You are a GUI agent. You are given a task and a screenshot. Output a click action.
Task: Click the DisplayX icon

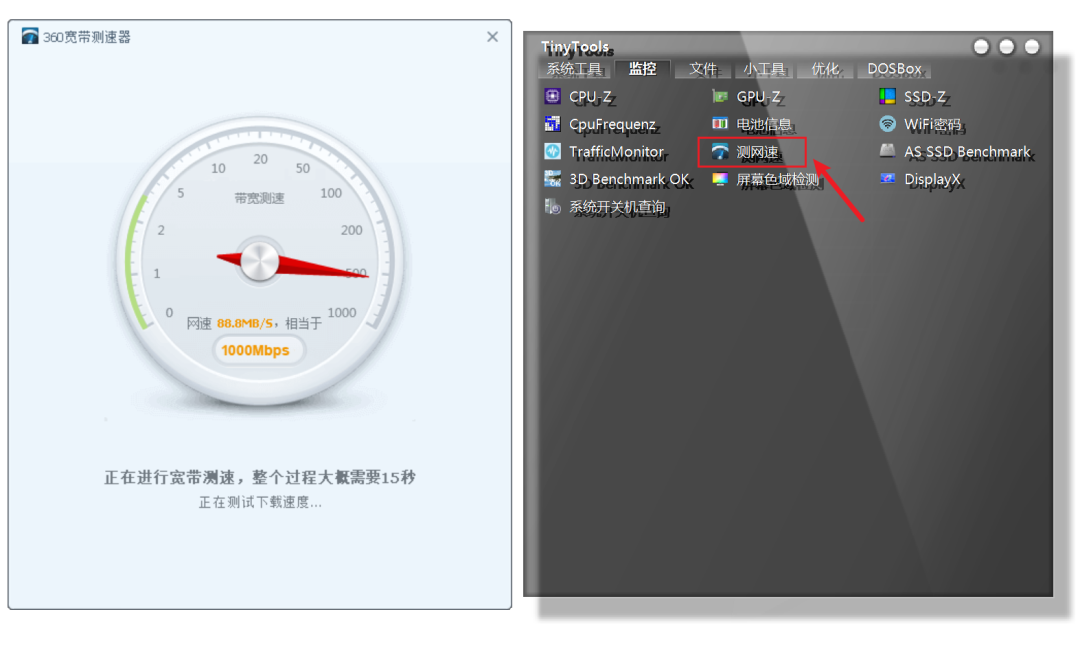point(887,178)
